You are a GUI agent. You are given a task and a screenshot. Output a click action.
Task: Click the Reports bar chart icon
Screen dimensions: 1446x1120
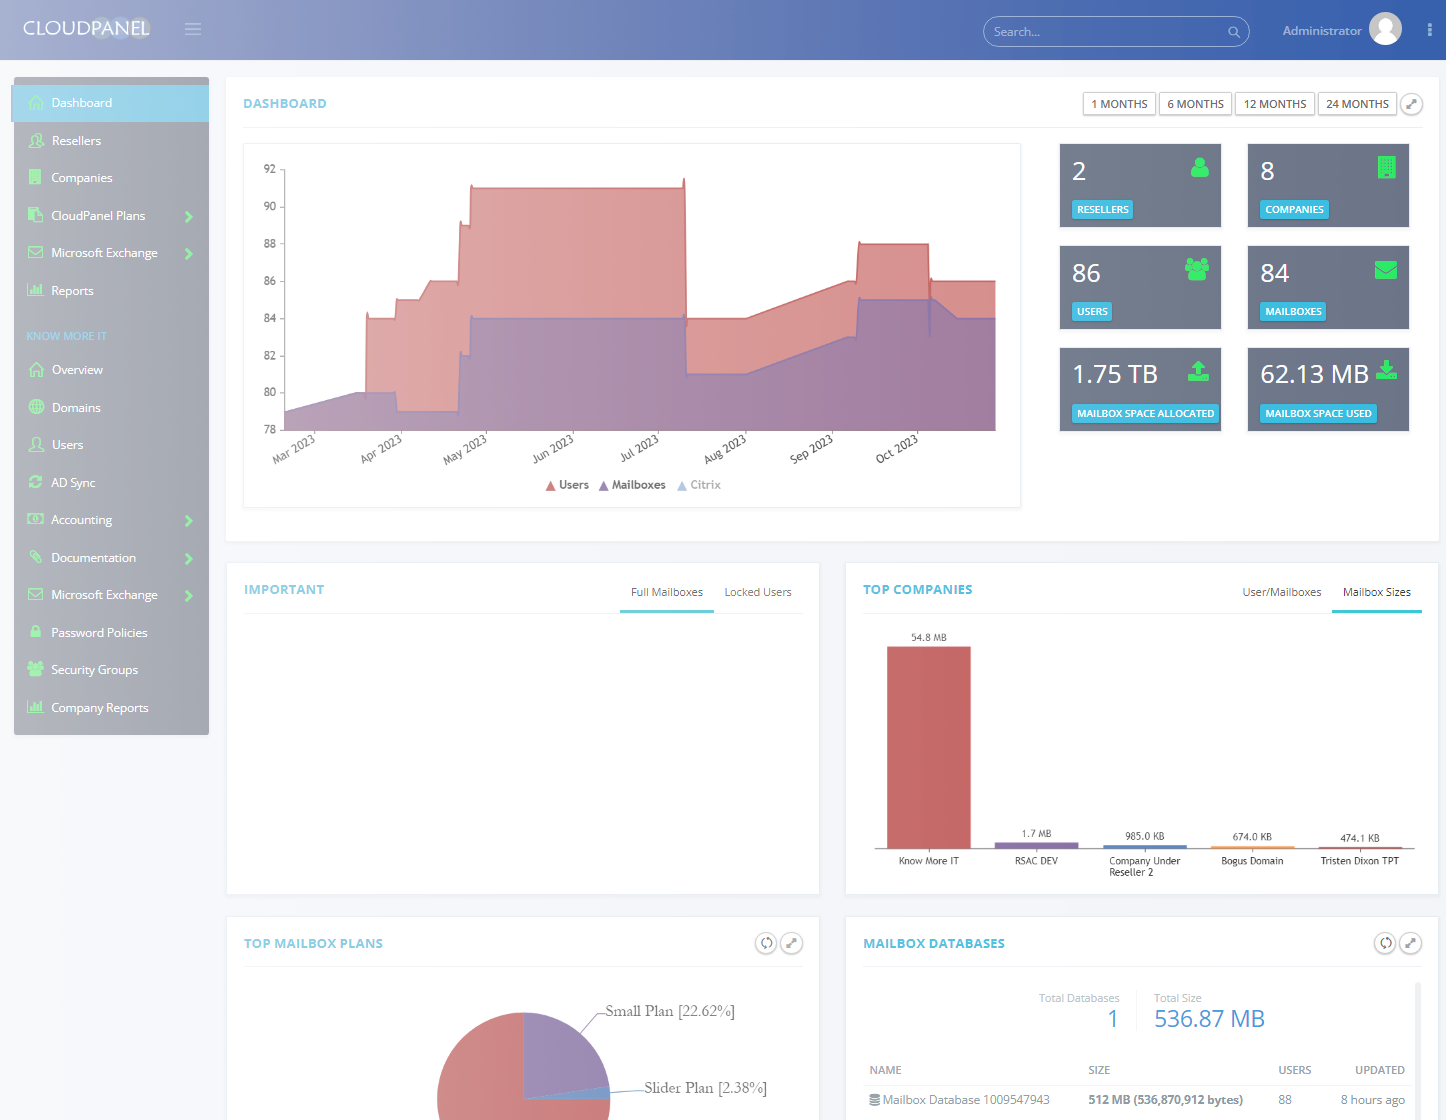[x=36, y=290]
